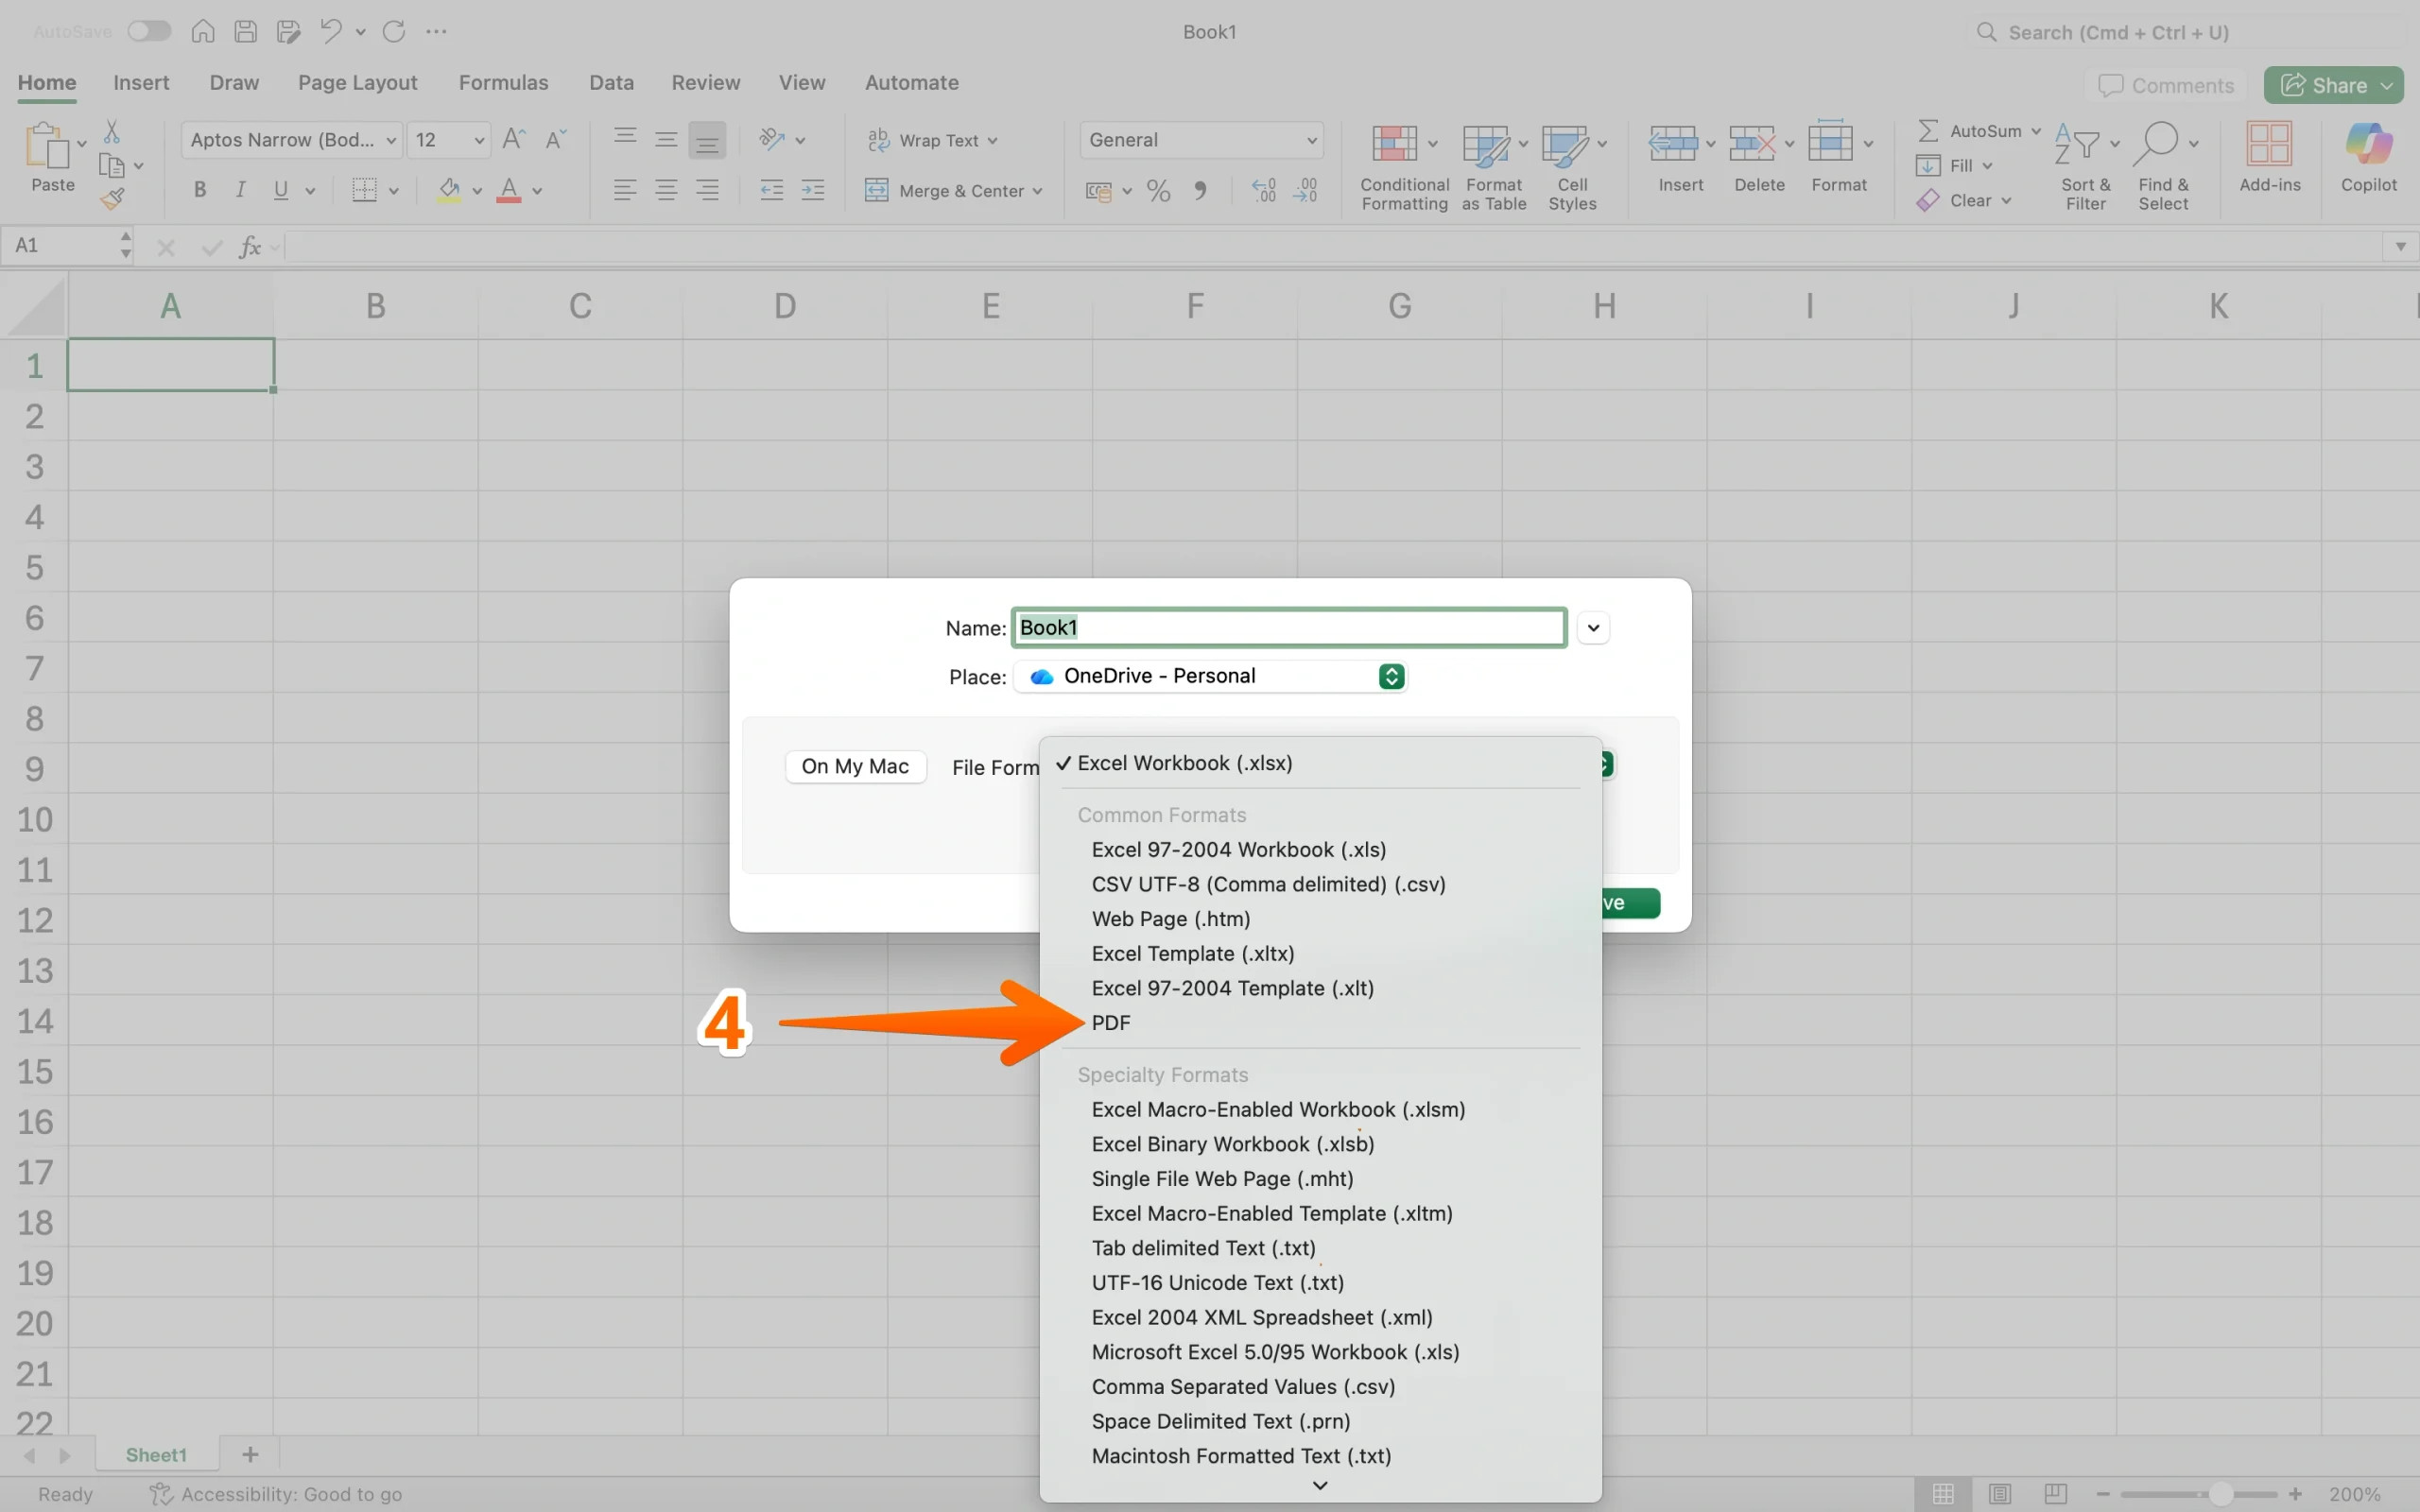Click the zoom slider handle
Viewport: 2420px width, 1512px height.
pyautogui.click(x=2220, y=1493)
